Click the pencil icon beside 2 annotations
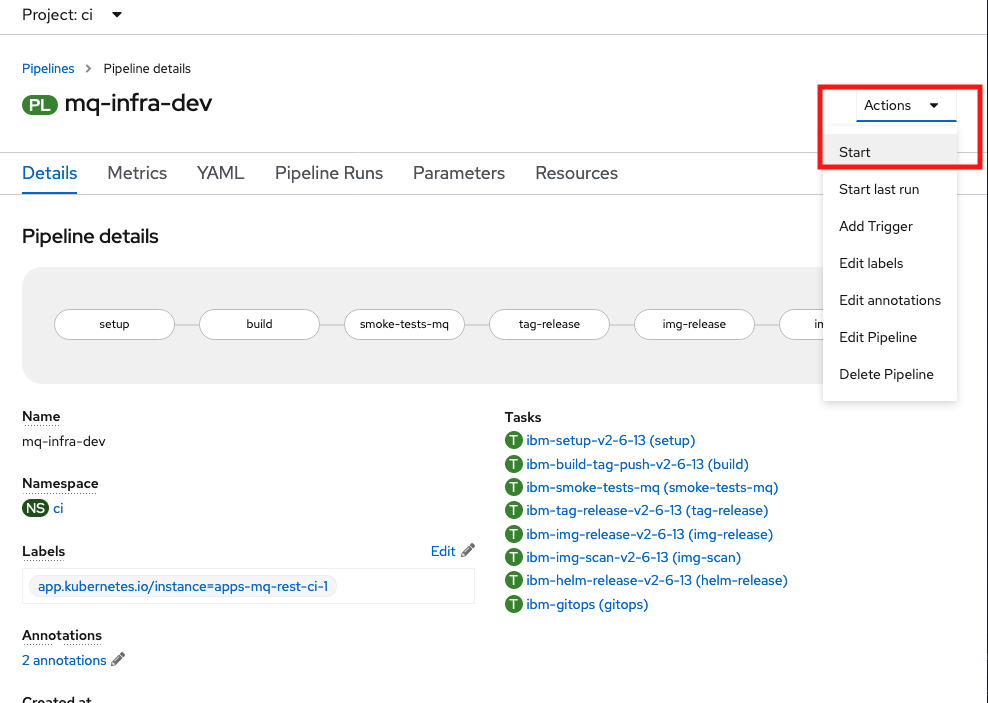Screen dimensions: 988x703 (118, 660)
